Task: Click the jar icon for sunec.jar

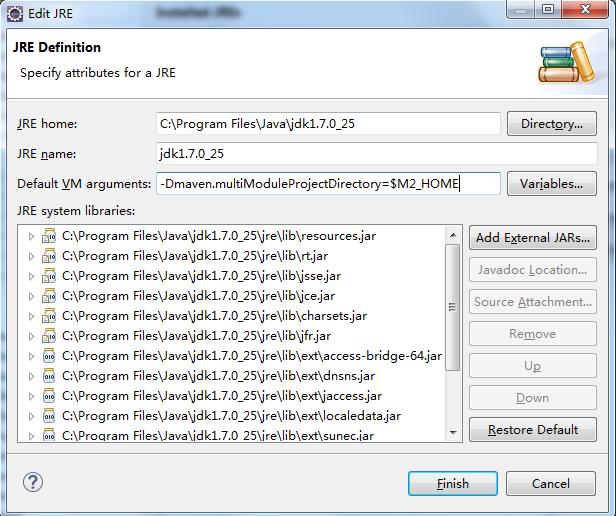Action: (x=49, y=435)
